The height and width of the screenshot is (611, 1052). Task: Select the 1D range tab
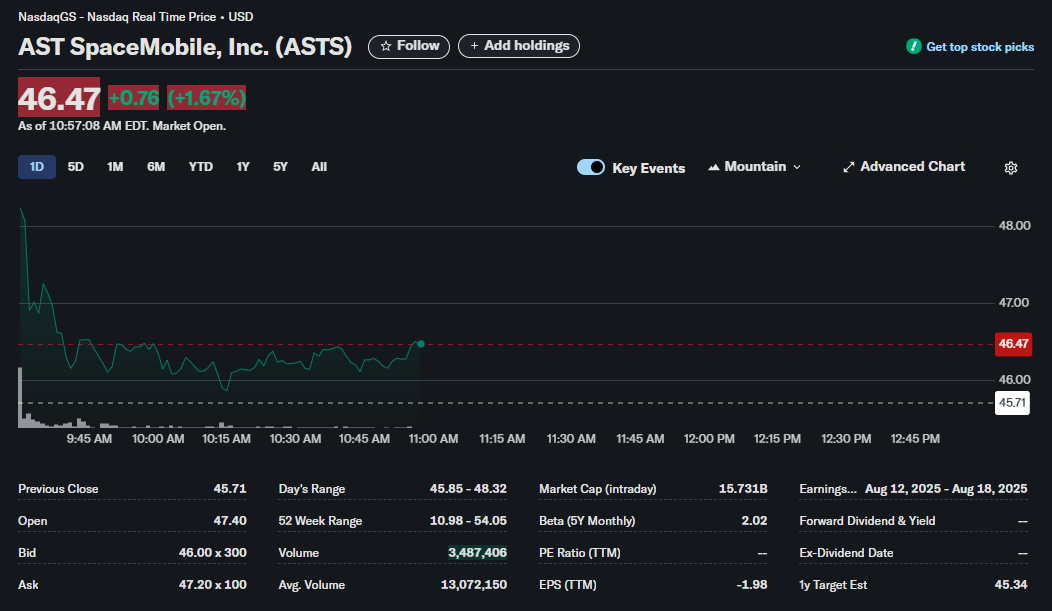click(37, 167)
